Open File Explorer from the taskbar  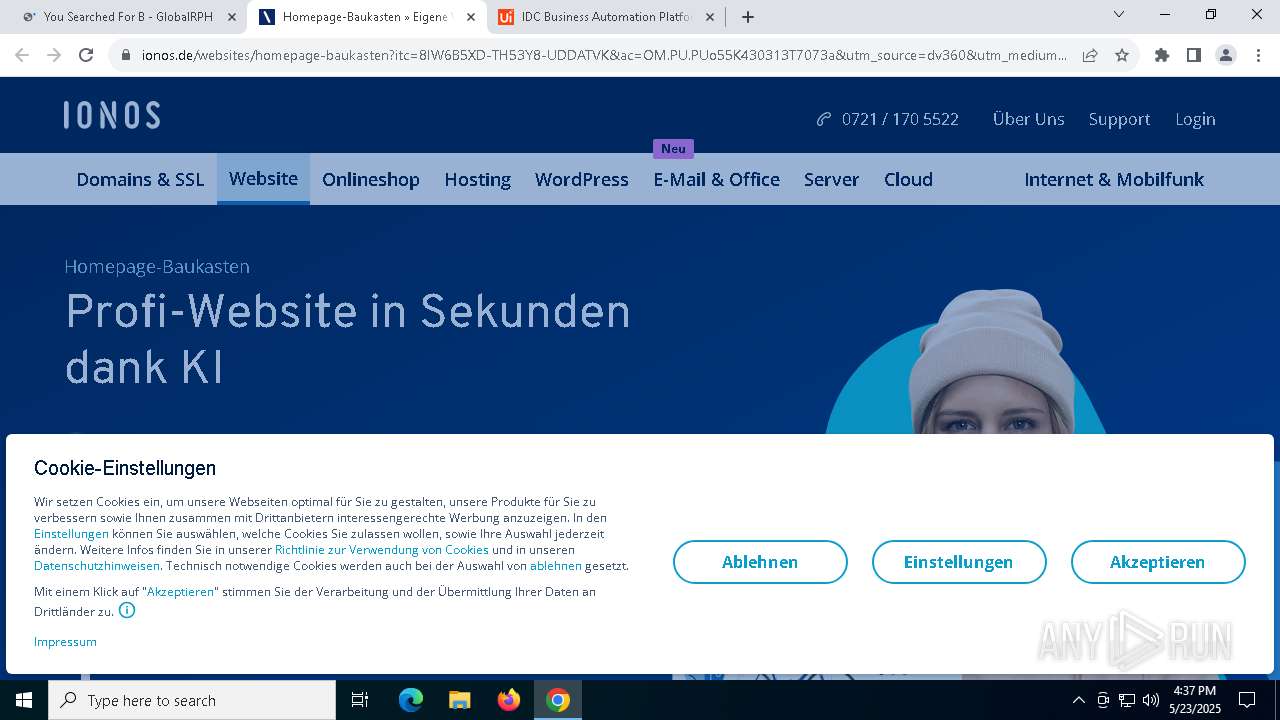click(x=460, y=700)
